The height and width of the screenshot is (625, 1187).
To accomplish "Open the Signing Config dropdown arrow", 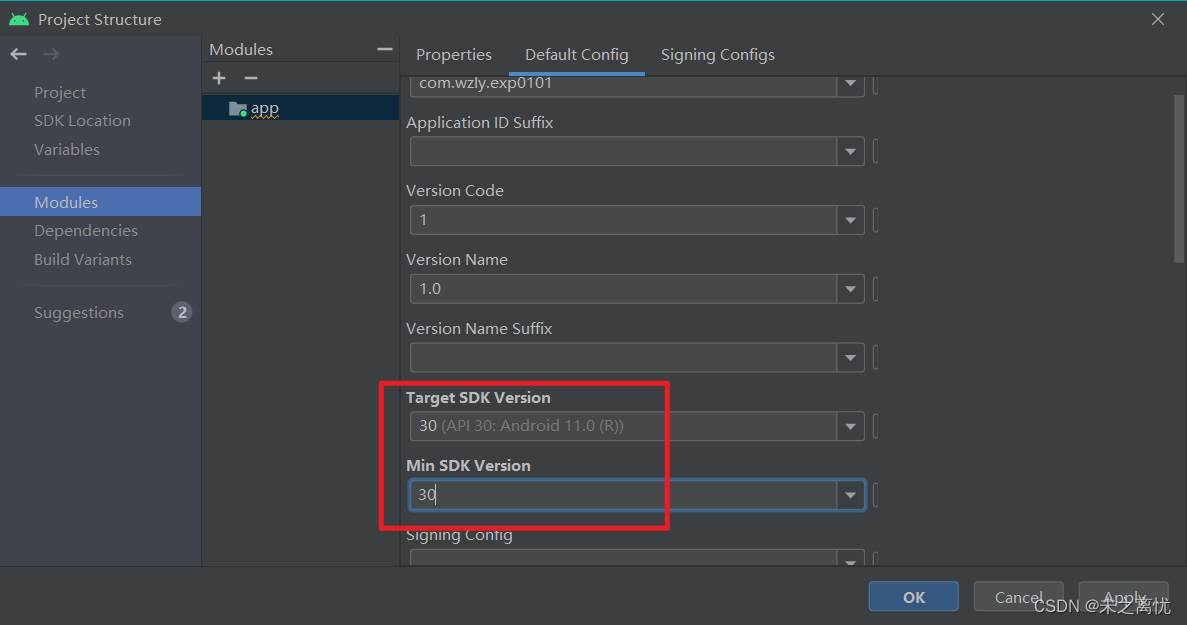I will click(850, 560).
